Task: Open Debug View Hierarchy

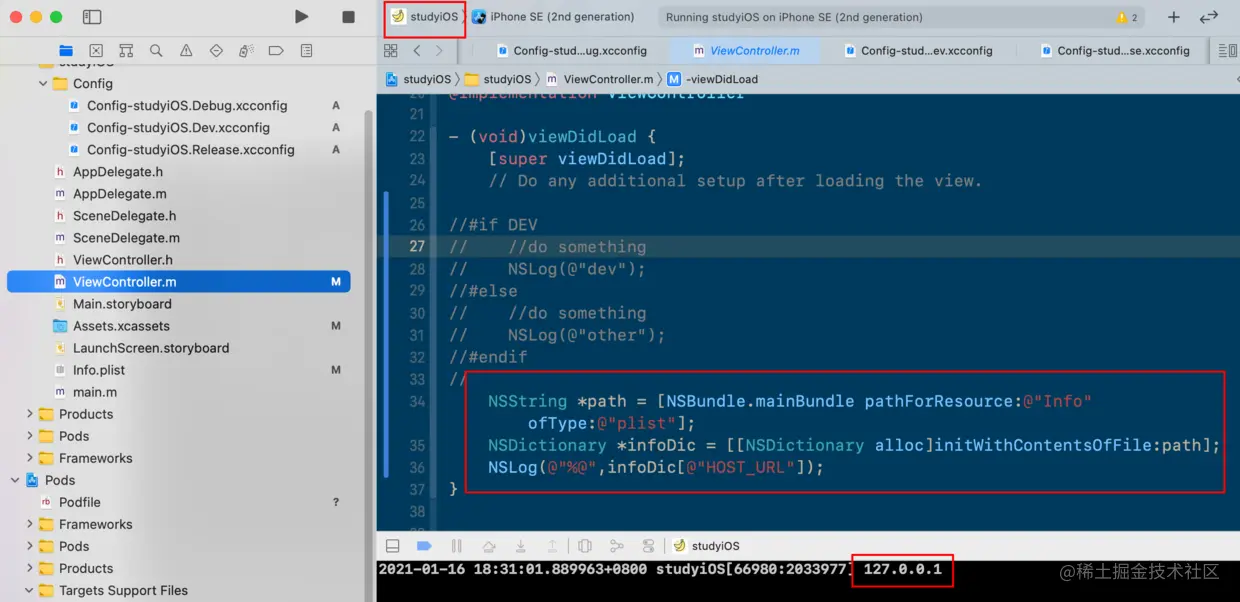Action: click(585, 546)
